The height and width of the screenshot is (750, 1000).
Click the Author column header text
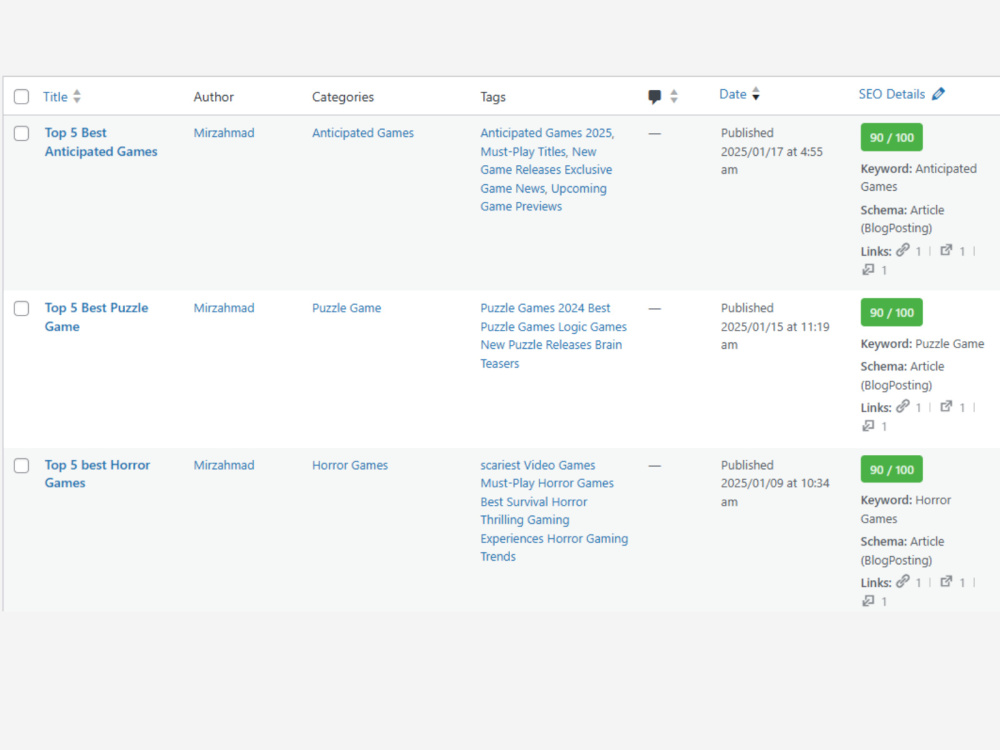(x=214, y=97)
